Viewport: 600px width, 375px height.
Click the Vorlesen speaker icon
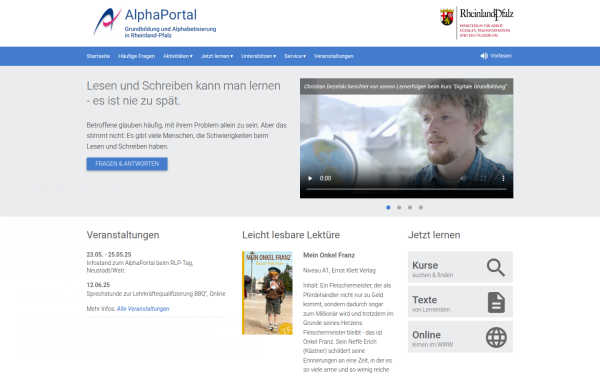484,56
